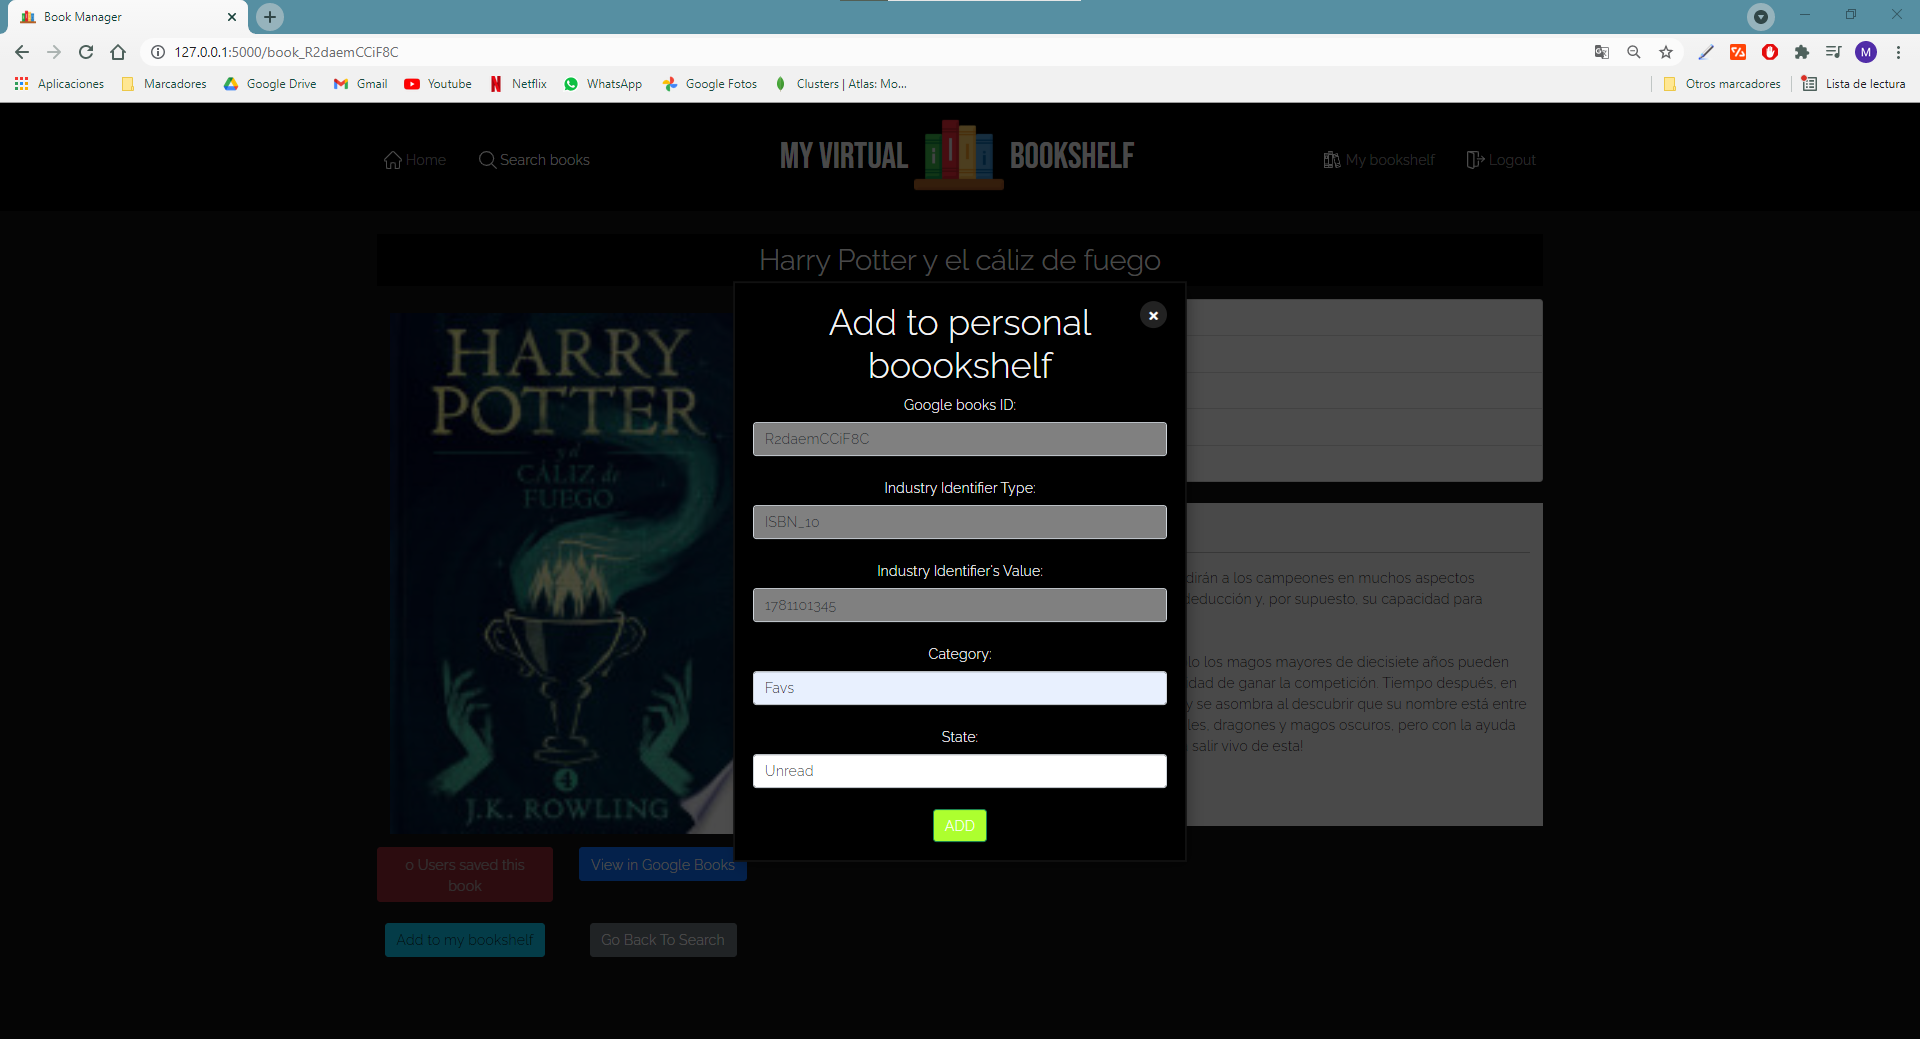This screenshot has height=1039, width=1920.
Task: Open the Chrome three-dot menu
Action: (1898, 52)
